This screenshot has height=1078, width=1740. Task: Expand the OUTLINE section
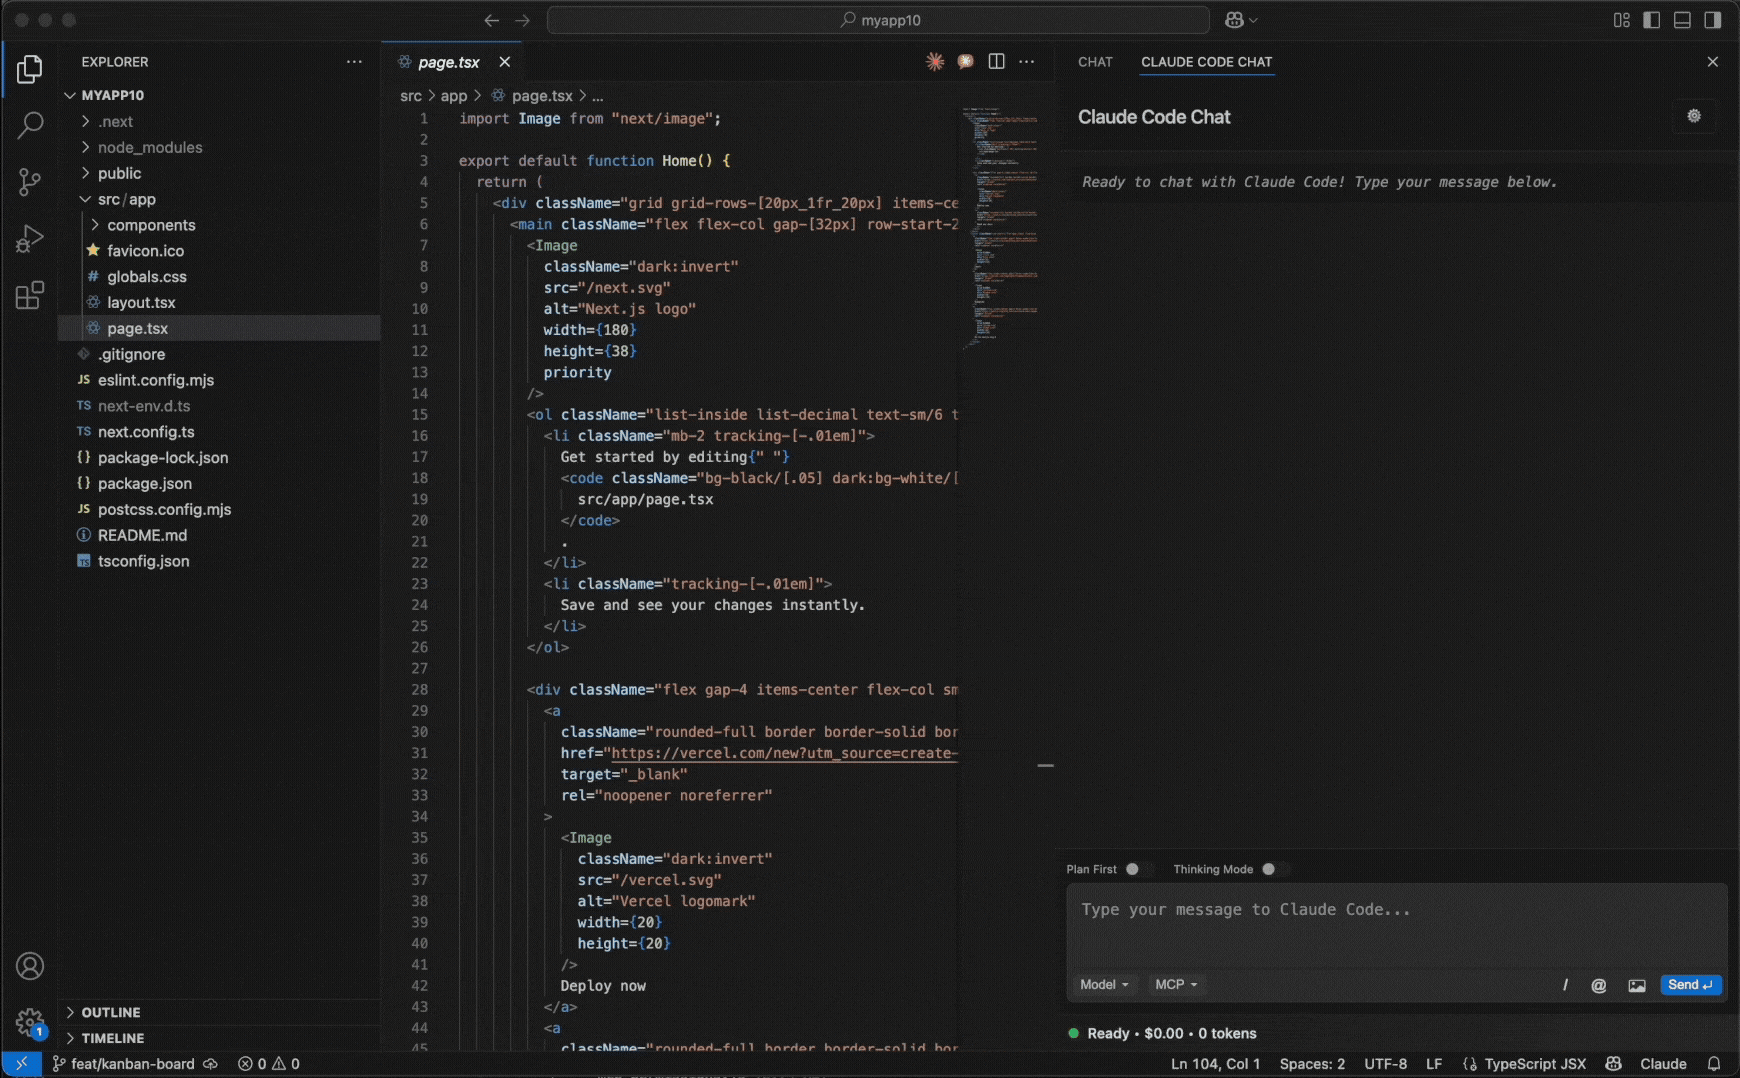point(110,1012)
